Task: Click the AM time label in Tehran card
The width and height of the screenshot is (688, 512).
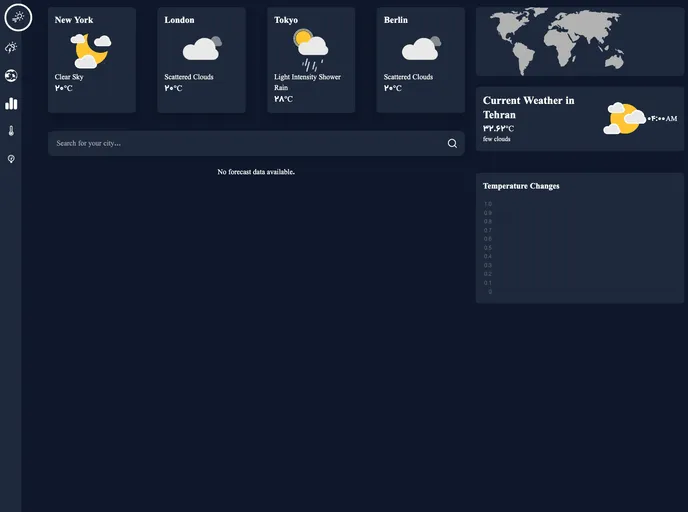Action: point(663,118)
